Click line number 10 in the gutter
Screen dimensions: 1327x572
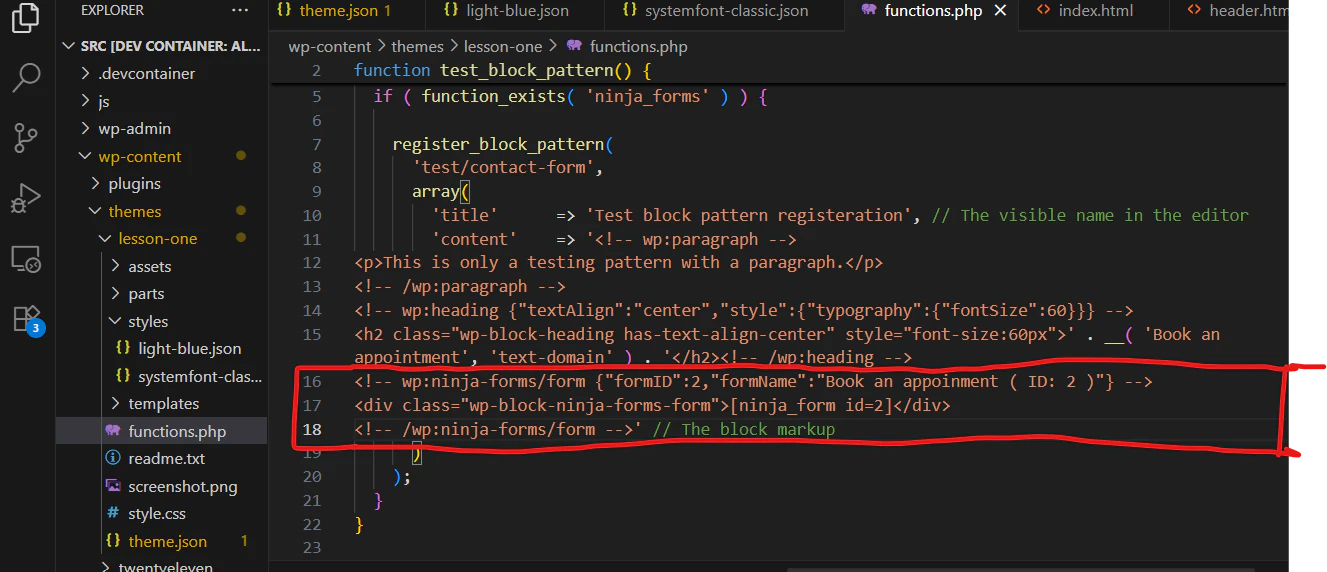pyautogui.click(x=312, y=215)
